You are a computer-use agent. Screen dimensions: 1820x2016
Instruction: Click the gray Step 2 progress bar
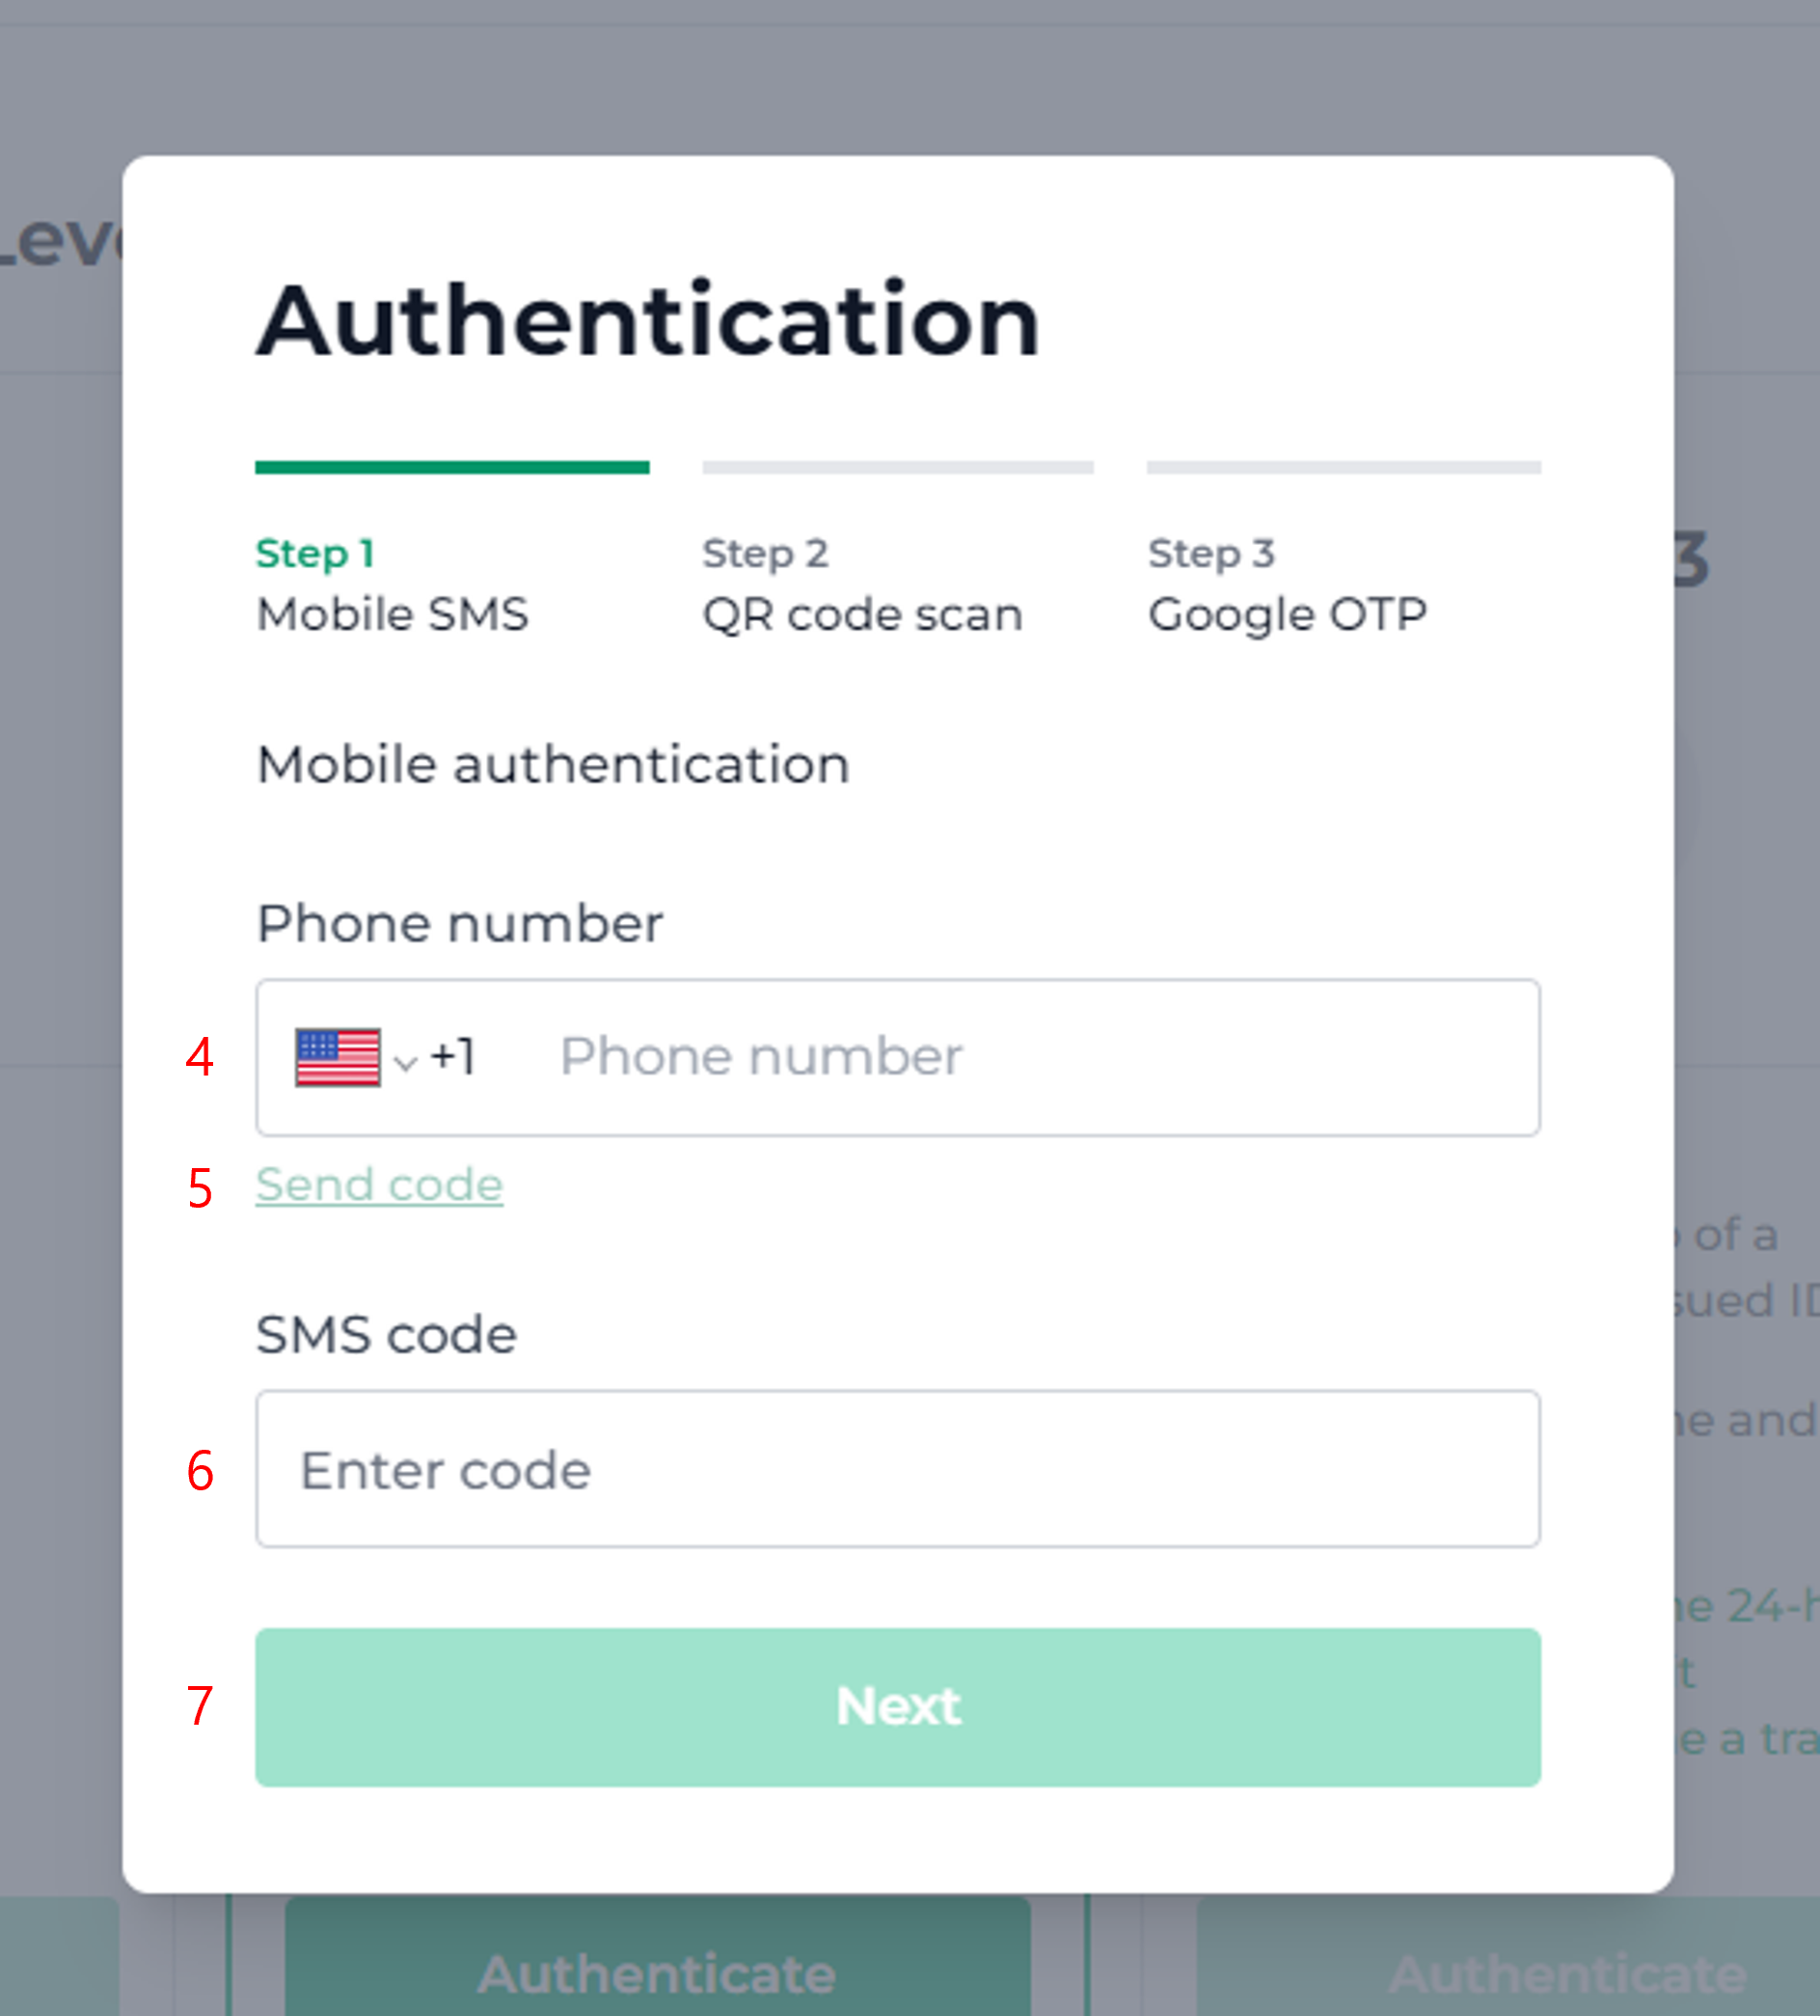tap(897, 467)
